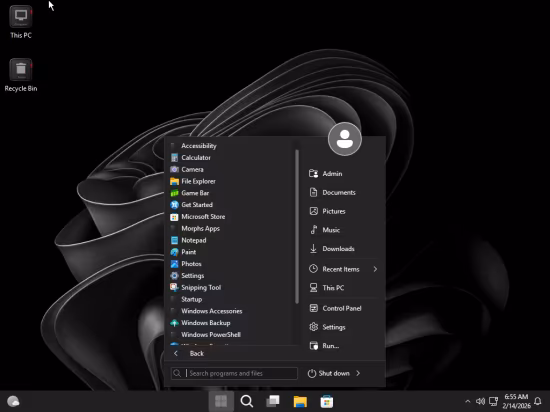Open File Explorer from the taskbar
The height and width of the screenshot is (412, 550).
click(x=300, y=401)
